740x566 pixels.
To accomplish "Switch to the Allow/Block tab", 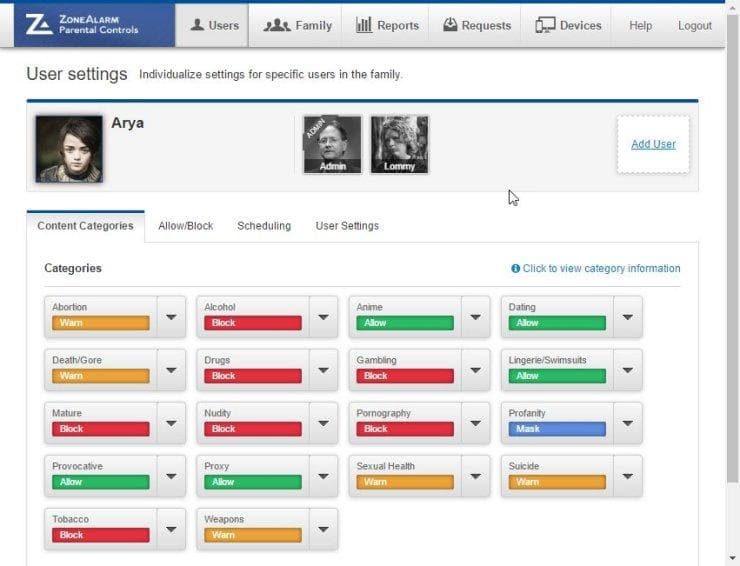I will [185, 226].
